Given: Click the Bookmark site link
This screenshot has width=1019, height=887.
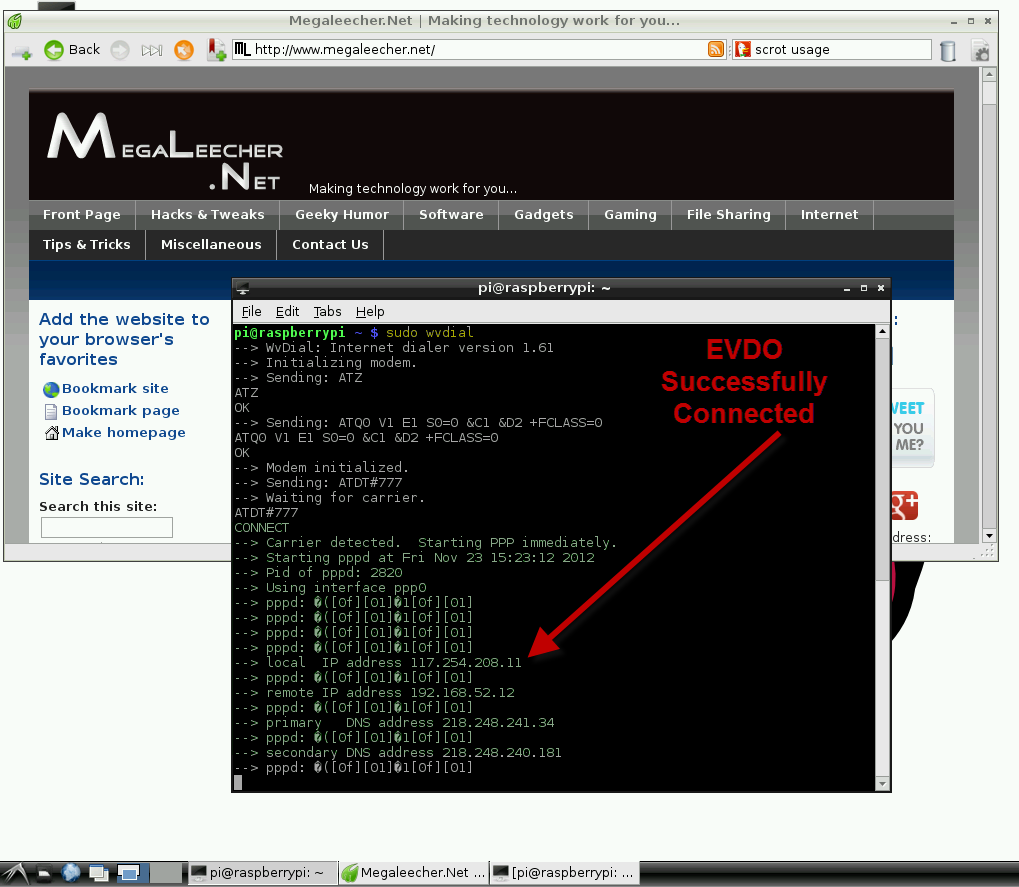Looking at the screenshot, I should [x=115, y=389].
